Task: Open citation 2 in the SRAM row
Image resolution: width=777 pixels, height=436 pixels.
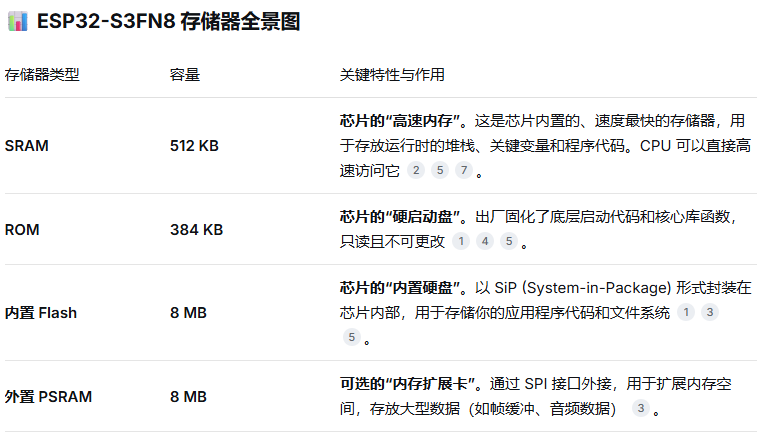Action: click(x=416, y=170)
